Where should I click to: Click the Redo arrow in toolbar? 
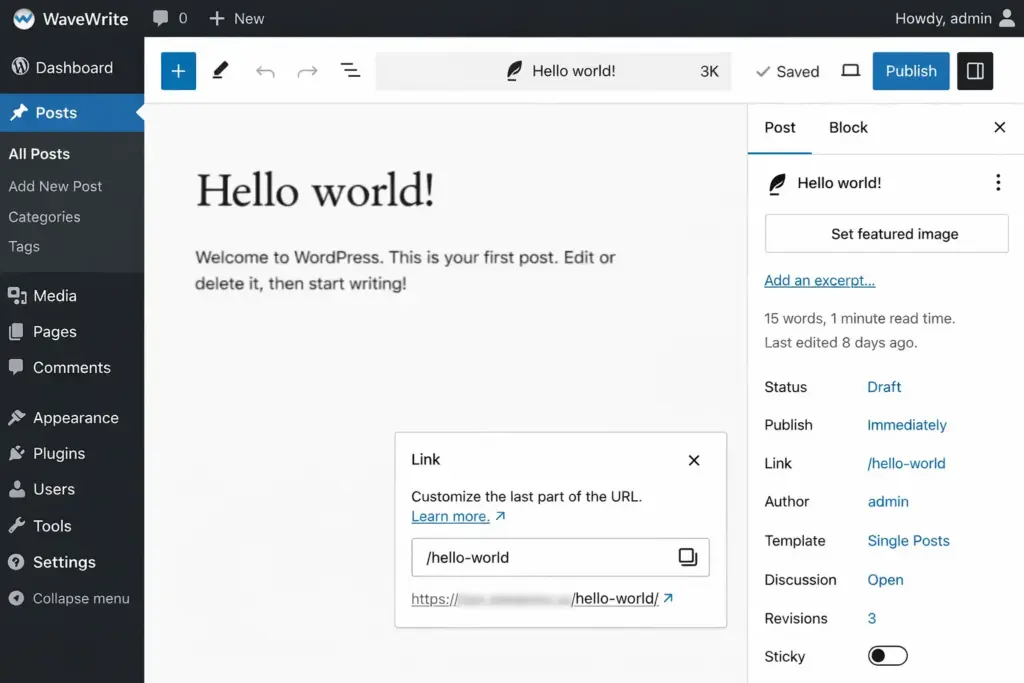(x=308, y=71)
